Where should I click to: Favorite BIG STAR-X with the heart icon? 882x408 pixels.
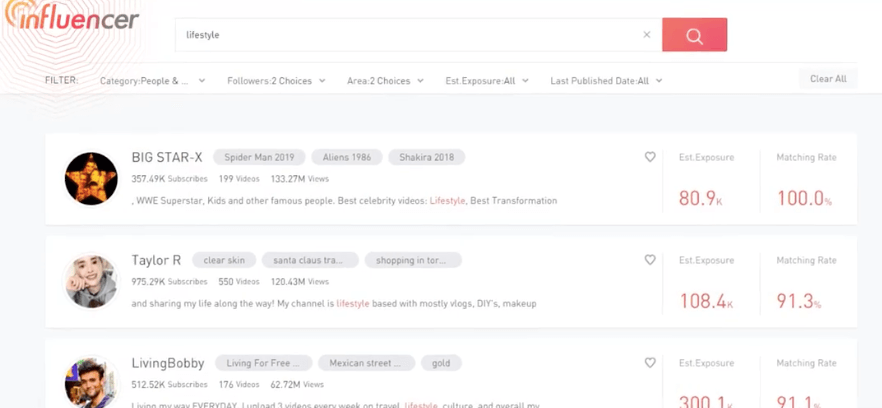point(650,157)
